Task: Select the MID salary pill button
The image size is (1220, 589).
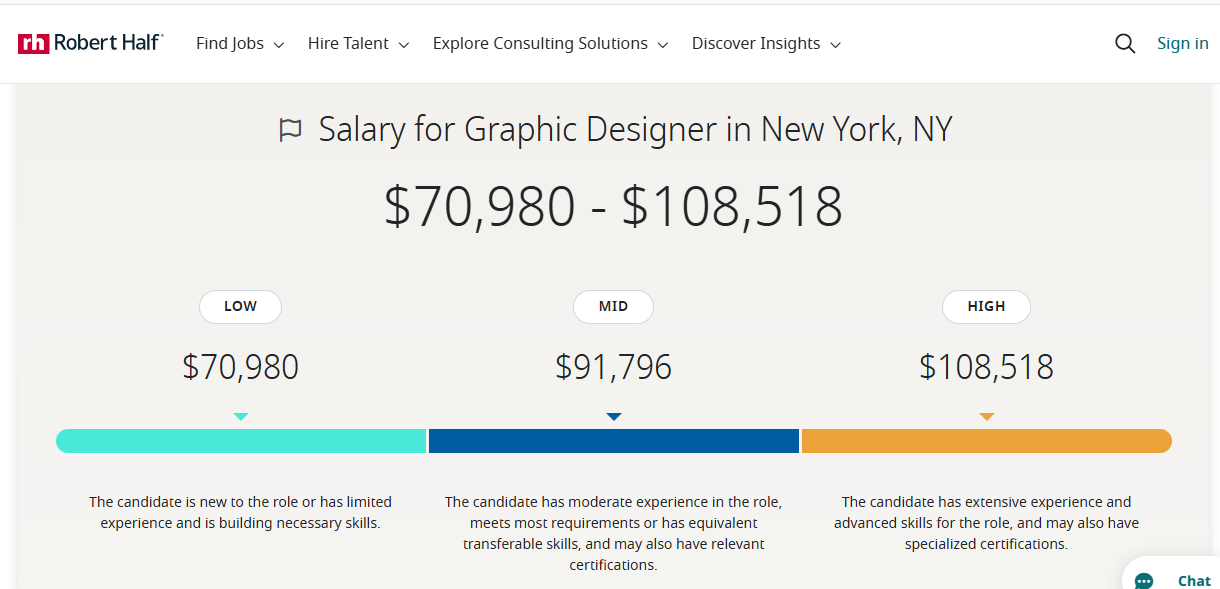Action: (613, 307)
